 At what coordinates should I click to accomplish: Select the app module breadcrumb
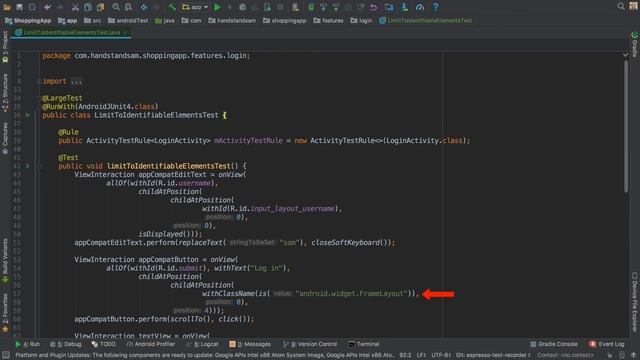click(x=67, y=20)
